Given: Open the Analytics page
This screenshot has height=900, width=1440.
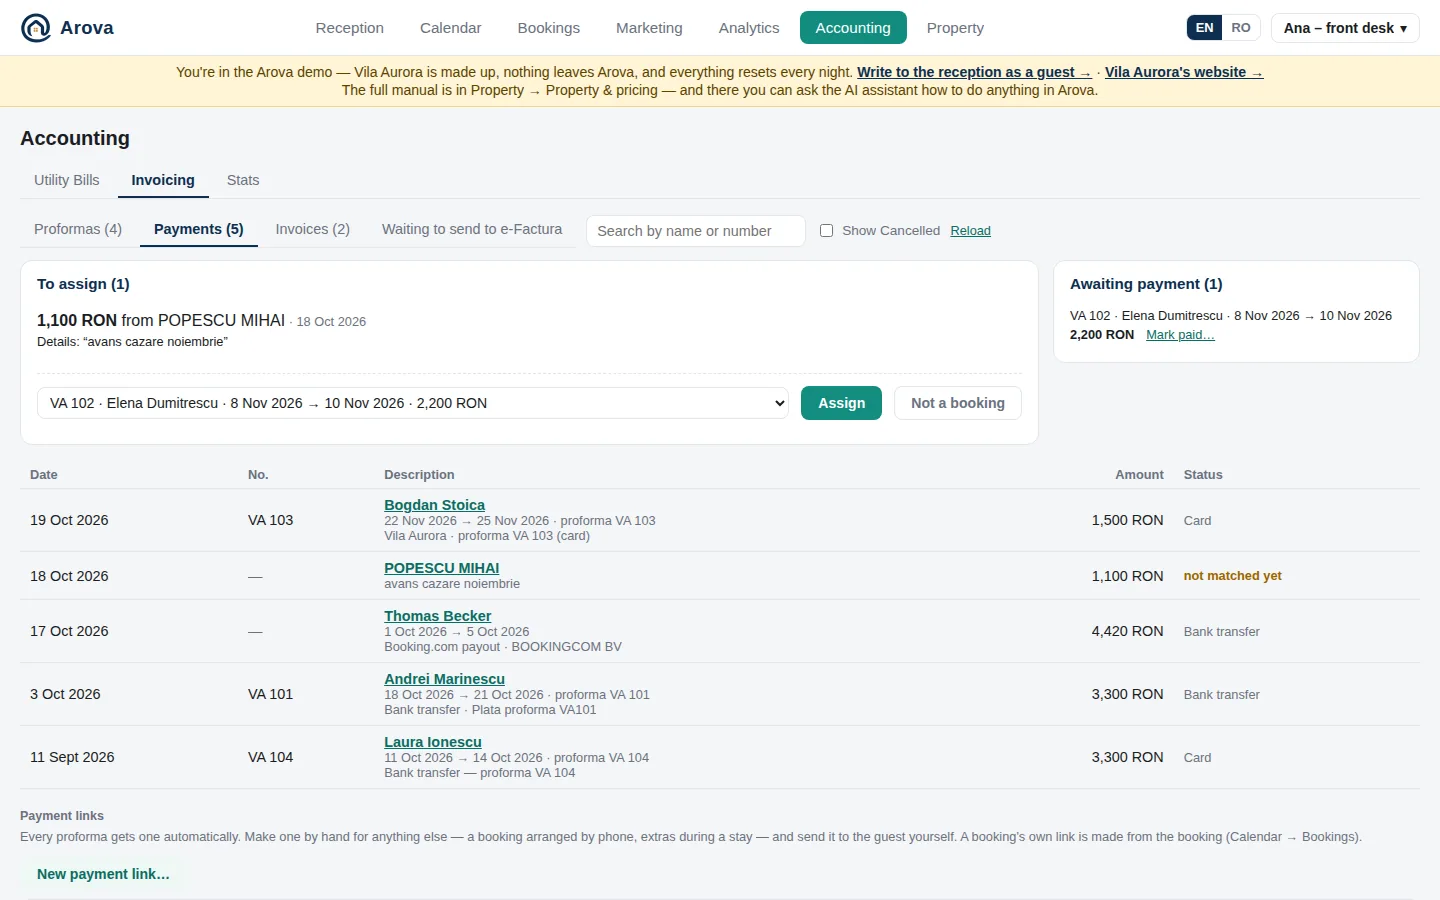Looking at the screenshot, I should (x=749, y=28).
